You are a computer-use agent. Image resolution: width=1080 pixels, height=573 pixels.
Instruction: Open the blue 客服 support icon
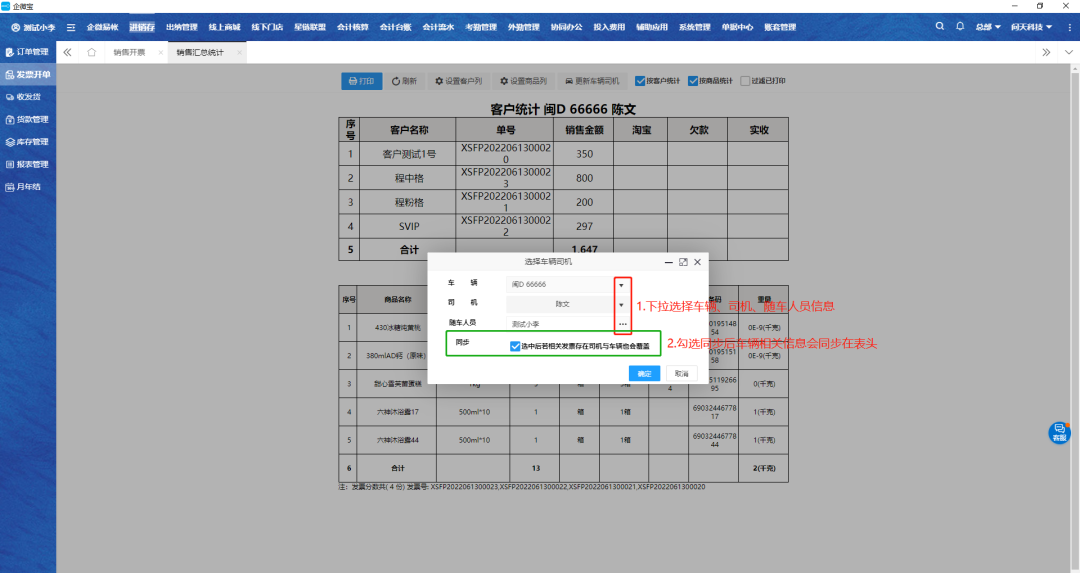click(x=1058, y=433)
